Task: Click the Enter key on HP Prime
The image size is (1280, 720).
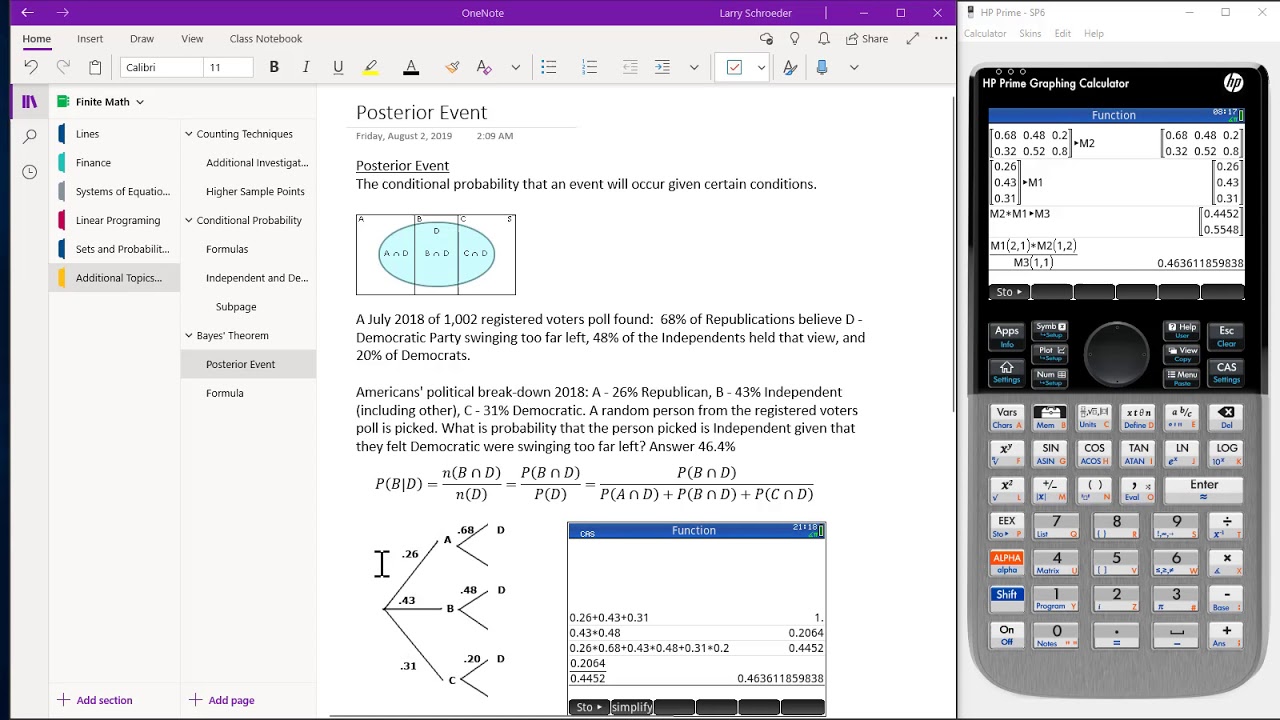Action: tap(1204, 489)
